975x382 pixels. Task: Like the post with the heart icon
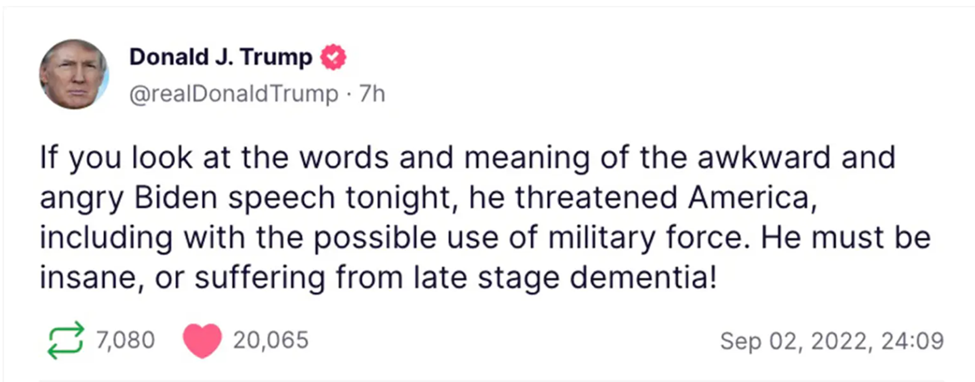[202, 341]
